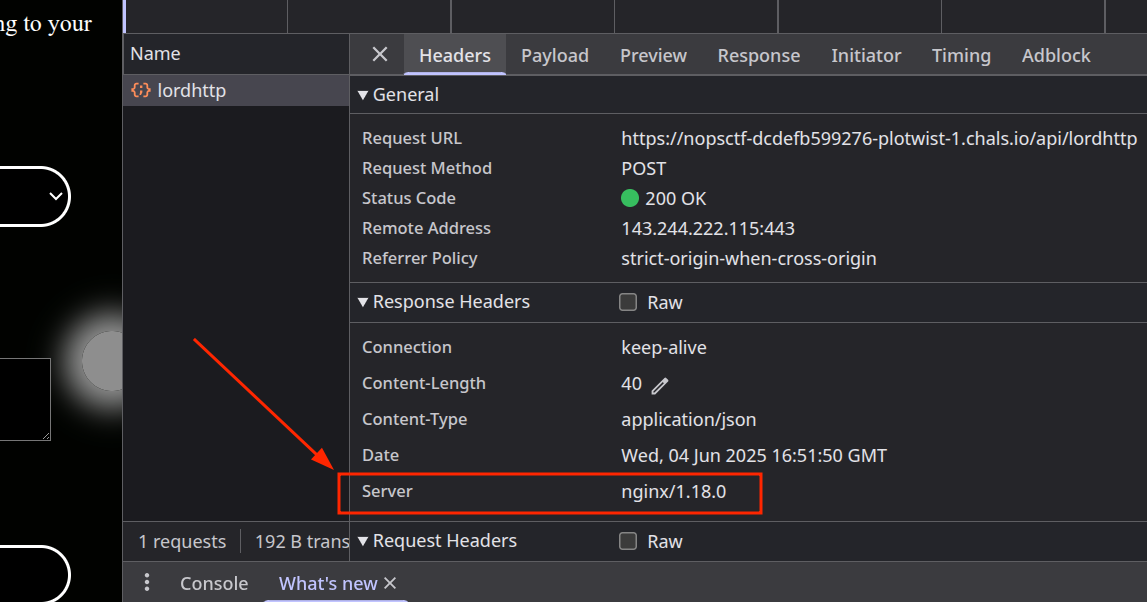Open the Response tab
This screenshot has height=602, width=1147.
click(758, 55)
